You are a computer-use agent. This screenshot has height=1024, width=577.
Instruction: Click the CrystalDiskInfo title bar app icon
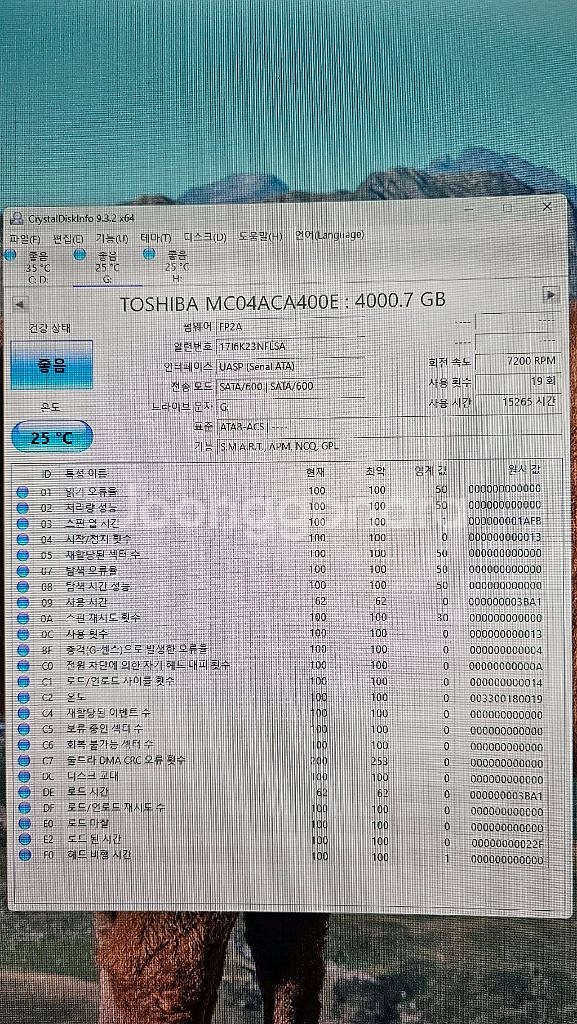(16, 218)
